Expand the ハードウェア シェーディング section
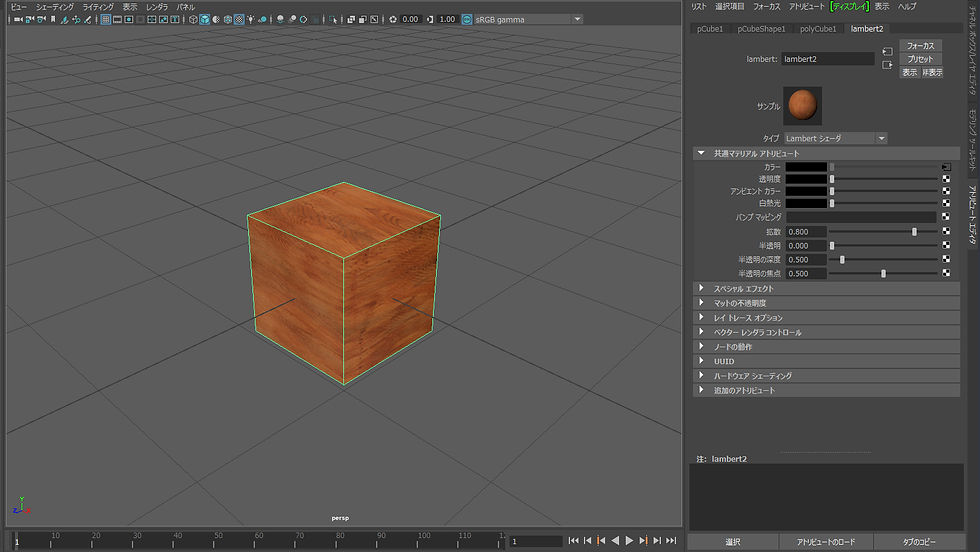Image resolution: width=980 pixels, height=552 pixels. pos(826,376)
